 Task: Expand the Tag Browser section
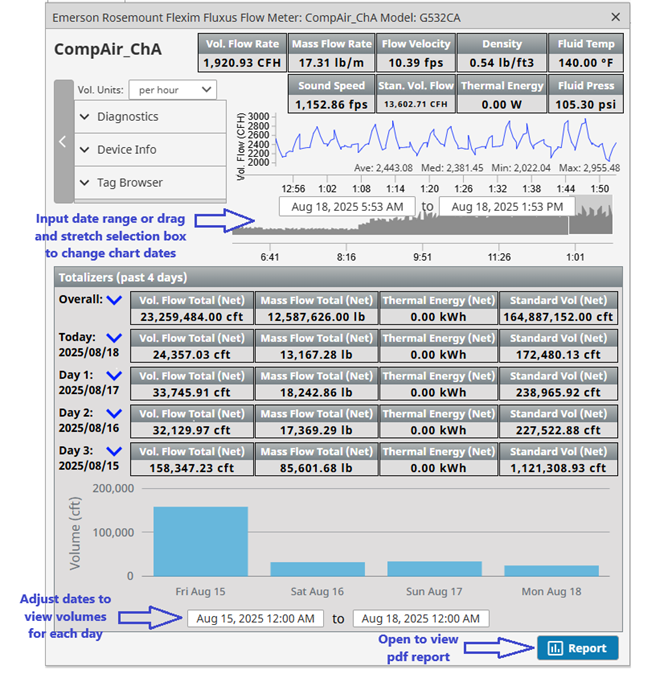pyautogui.click(x=151, y=183)
